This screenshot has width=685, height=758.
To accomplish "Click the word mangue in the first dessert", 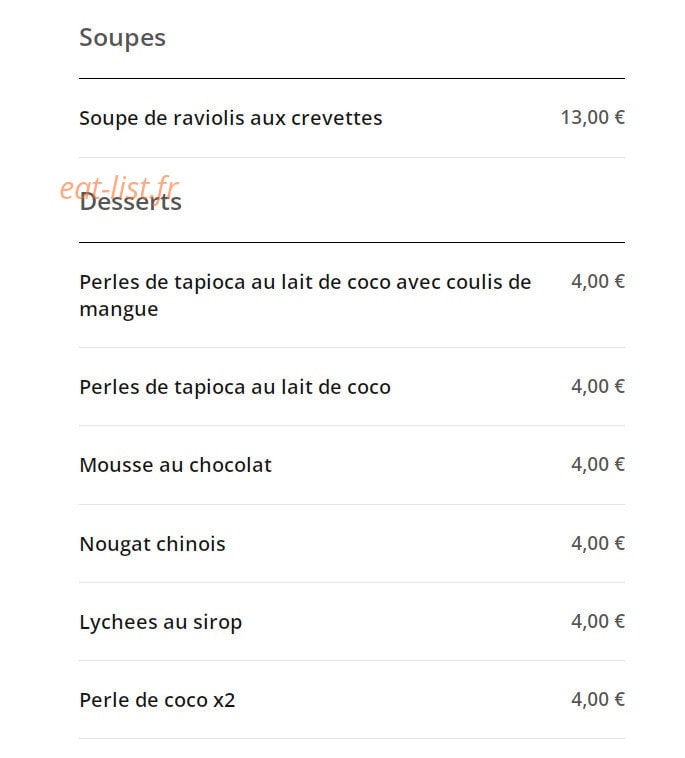I will click(119, 309).
